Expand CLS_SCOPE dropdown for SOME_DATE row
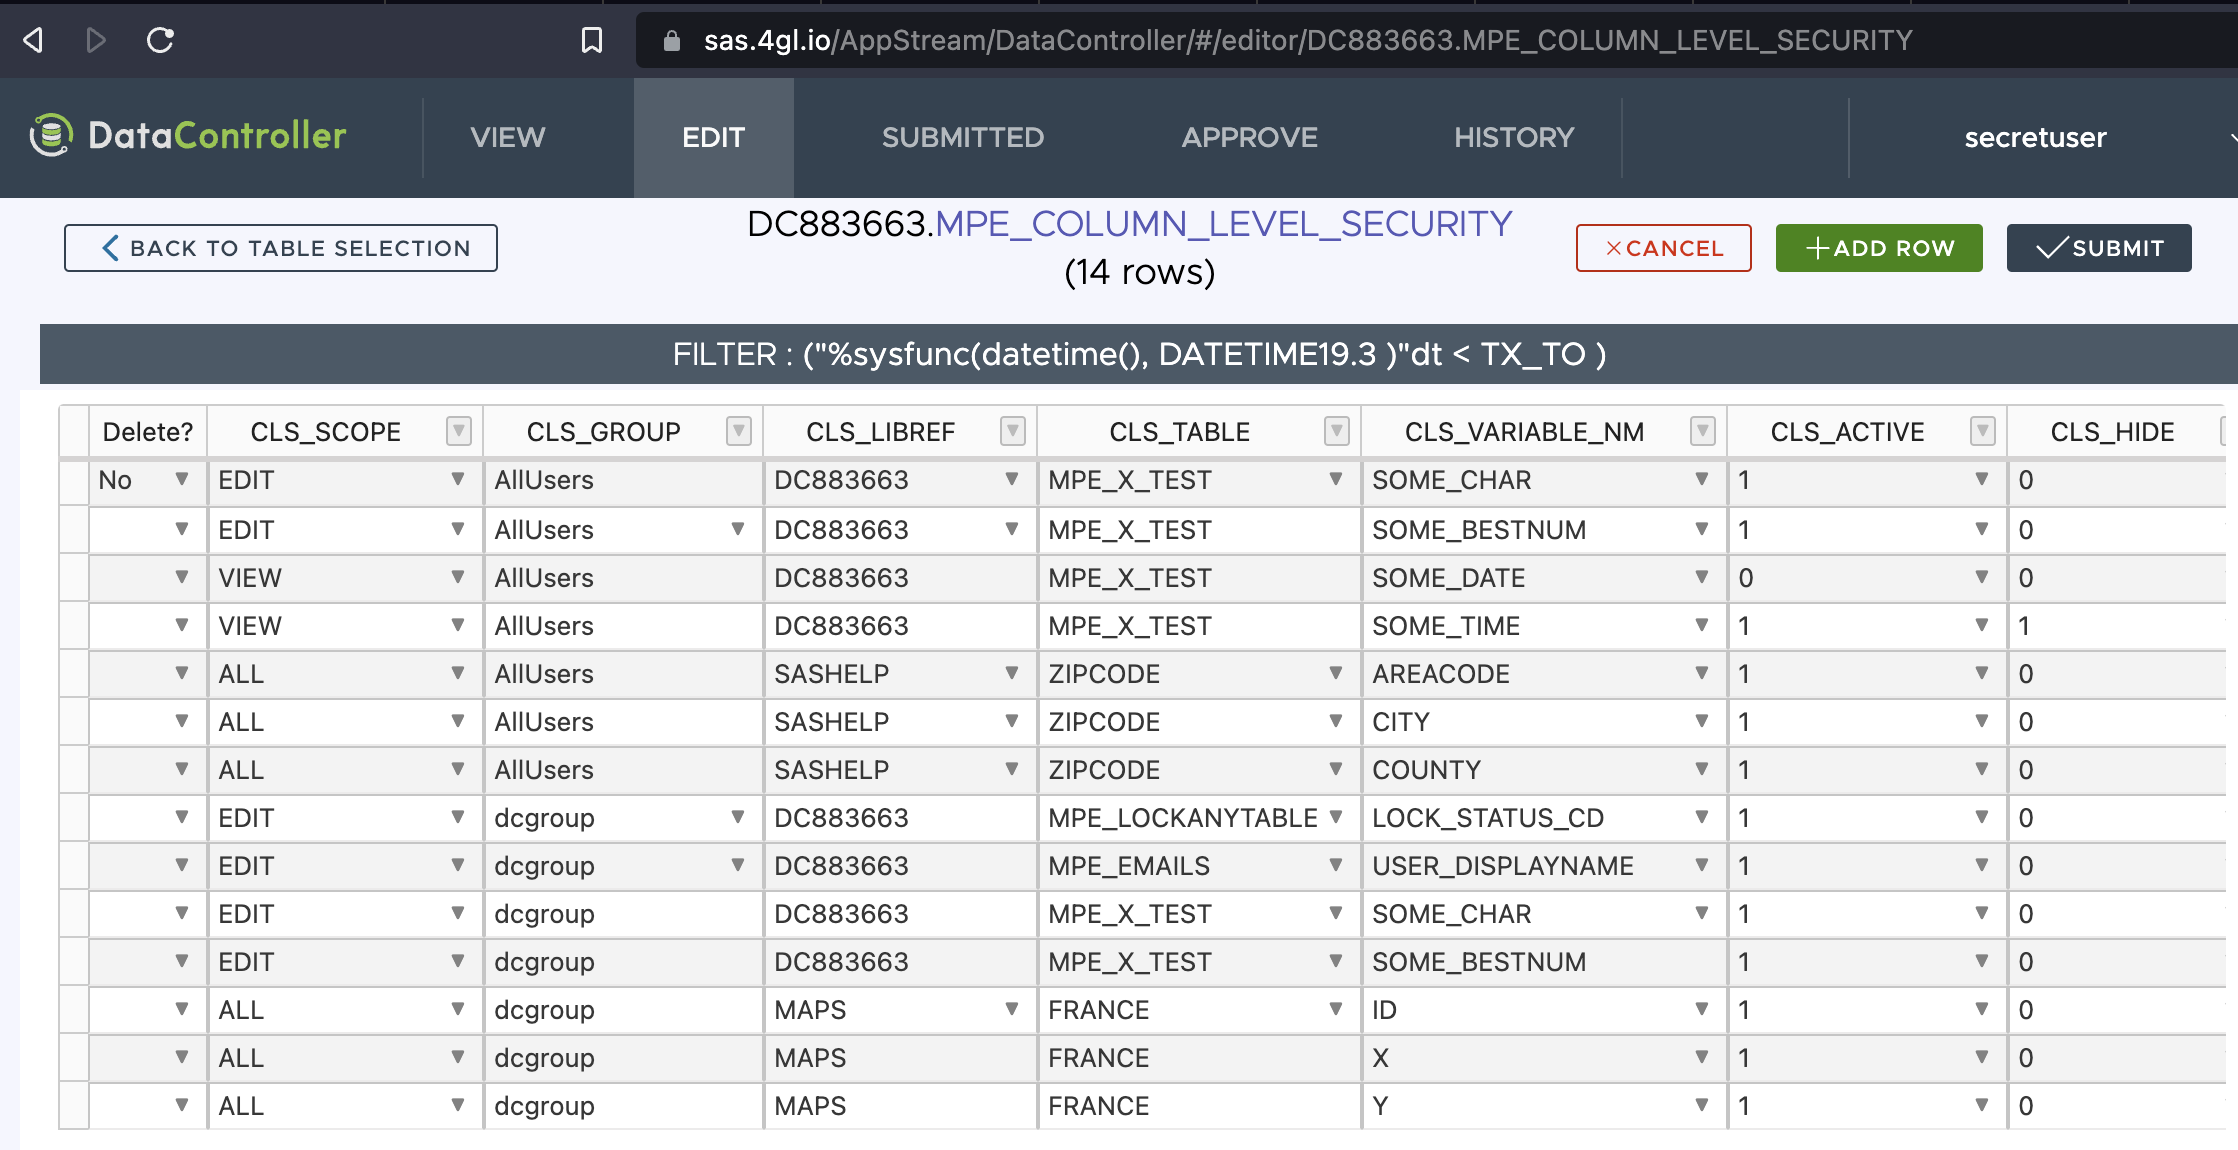 point(458,577)
